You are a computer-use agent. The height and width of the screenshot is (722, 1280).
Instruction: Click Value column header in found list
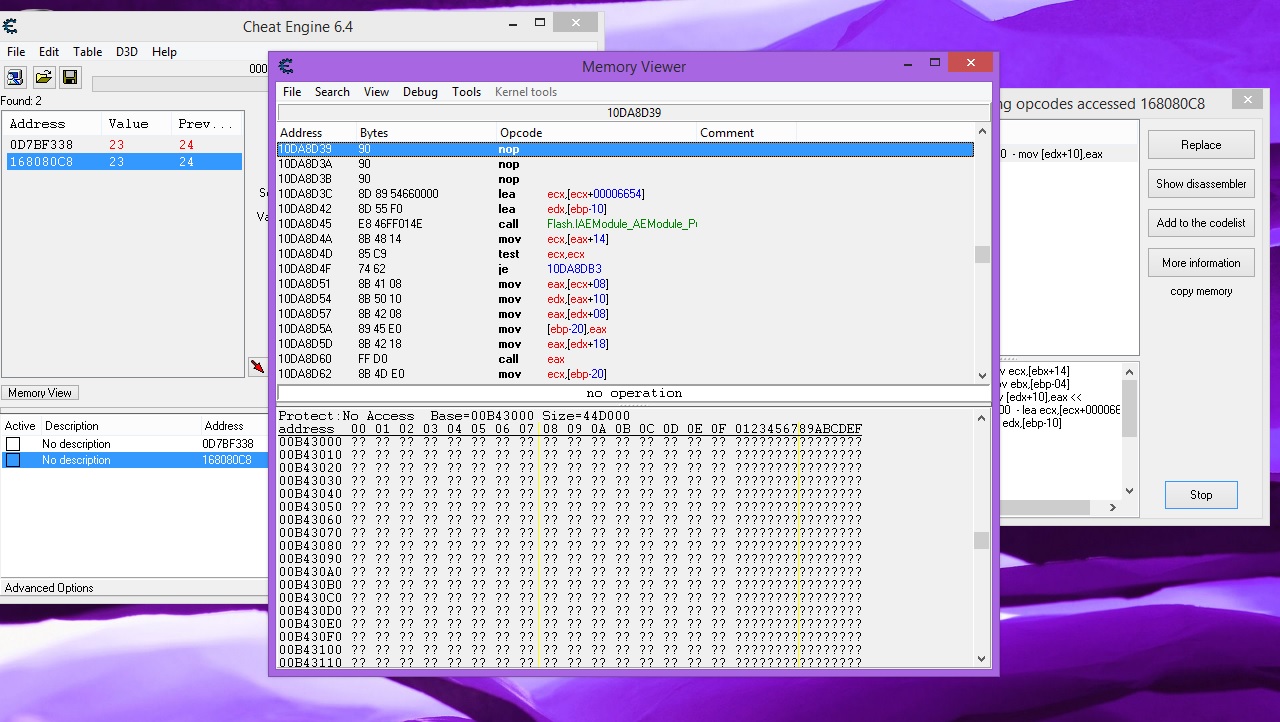(137, 124)
